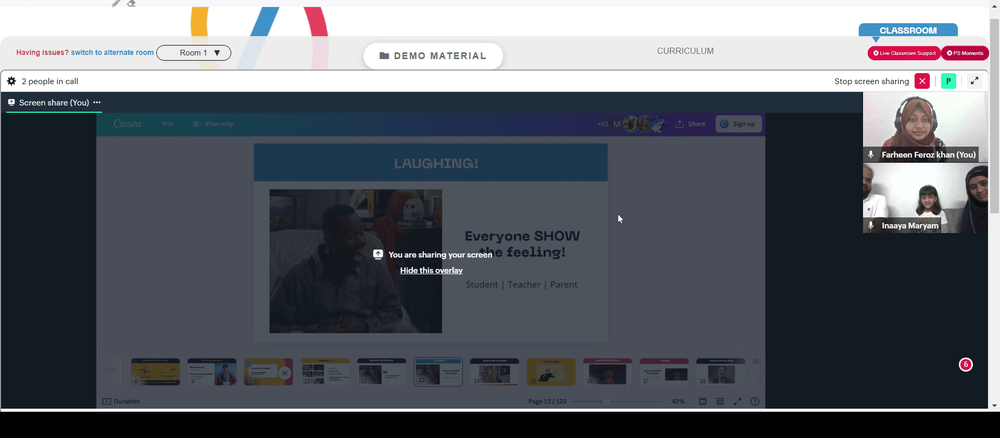Click the screen share monitor icon in tab
1000x438 pixels.
11,103
